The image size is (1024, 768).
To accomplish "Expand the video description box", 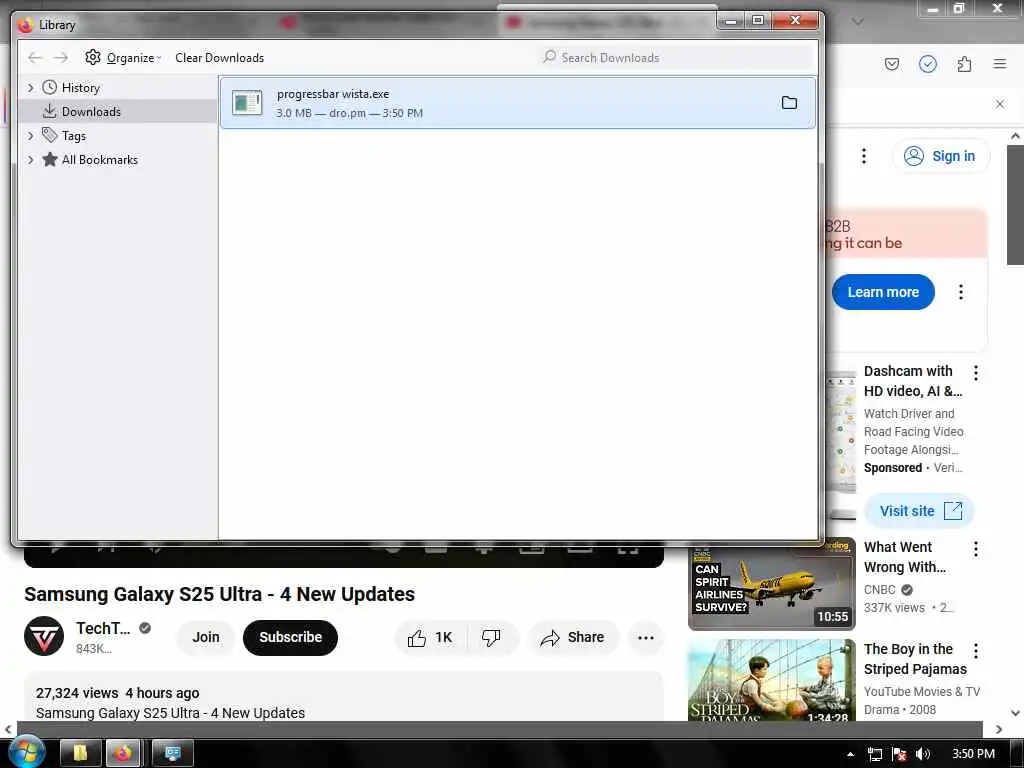I will (x=344, y=697).
